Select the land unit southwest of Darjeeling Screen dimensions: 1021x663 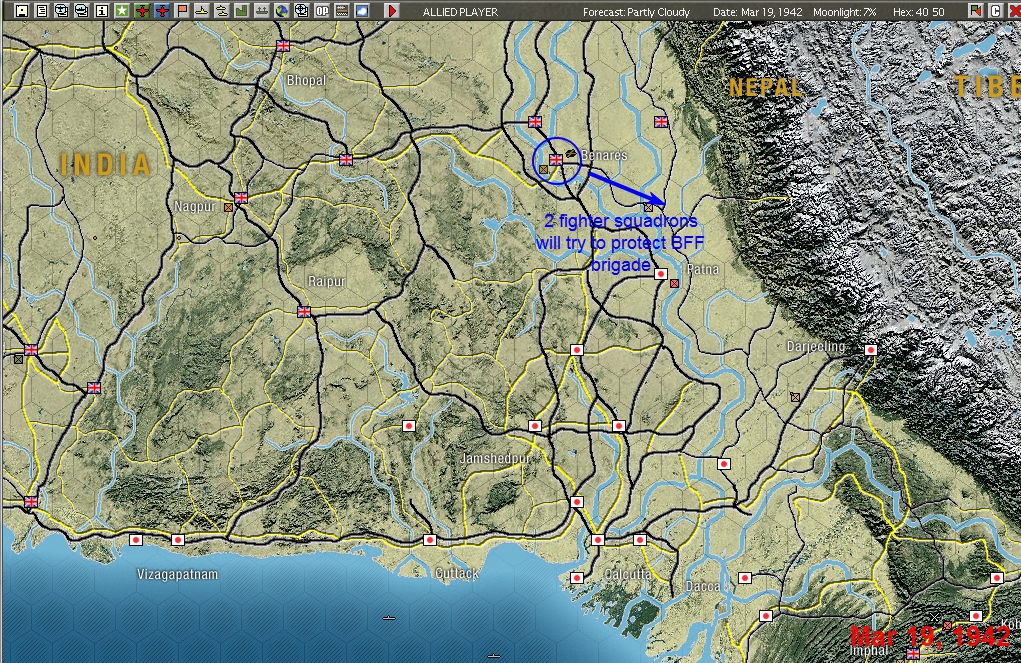pyautogui.click(x=795, y=397)
